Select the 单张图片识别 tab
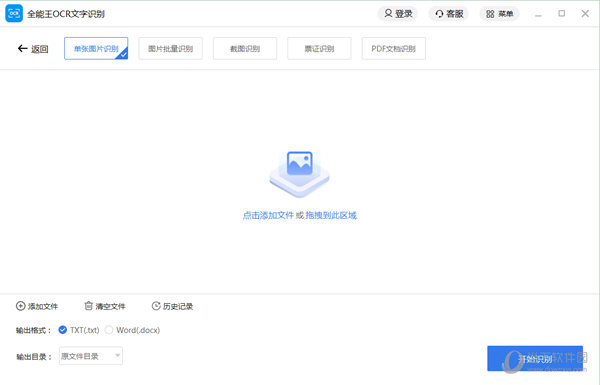The height and width of the screenshot is (385, 600). point(96,49)
